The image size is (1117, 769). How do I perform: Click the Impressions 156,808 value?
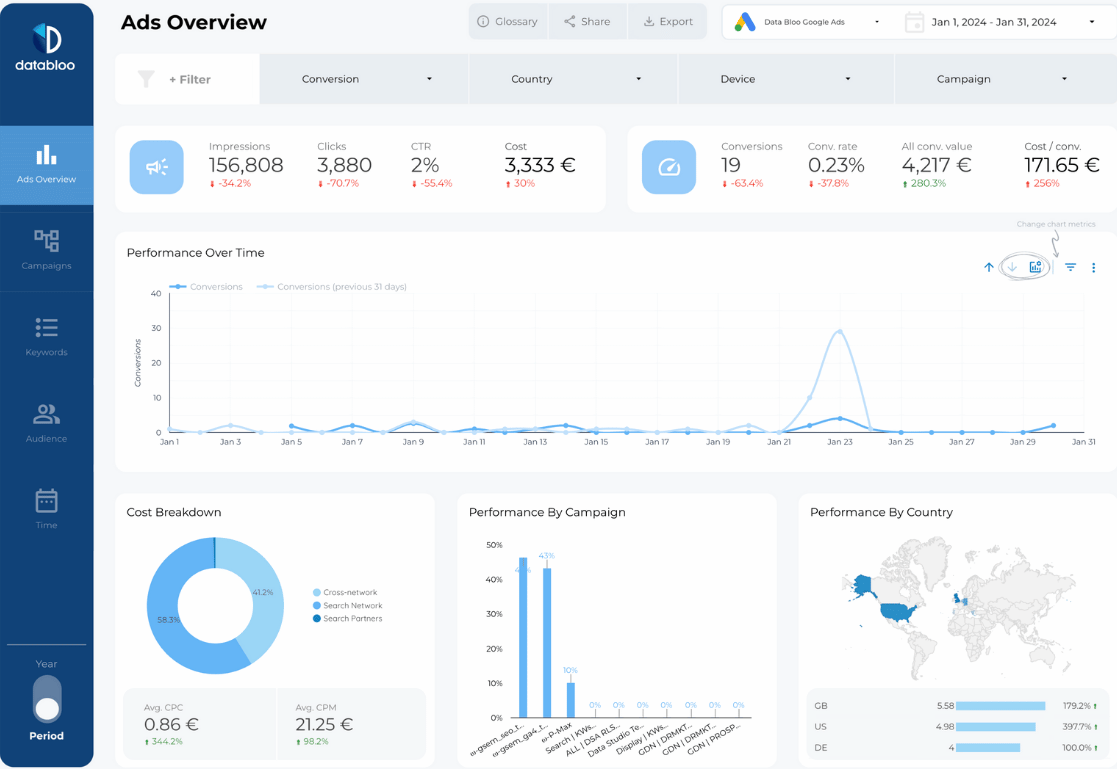[x=246, y=165]
